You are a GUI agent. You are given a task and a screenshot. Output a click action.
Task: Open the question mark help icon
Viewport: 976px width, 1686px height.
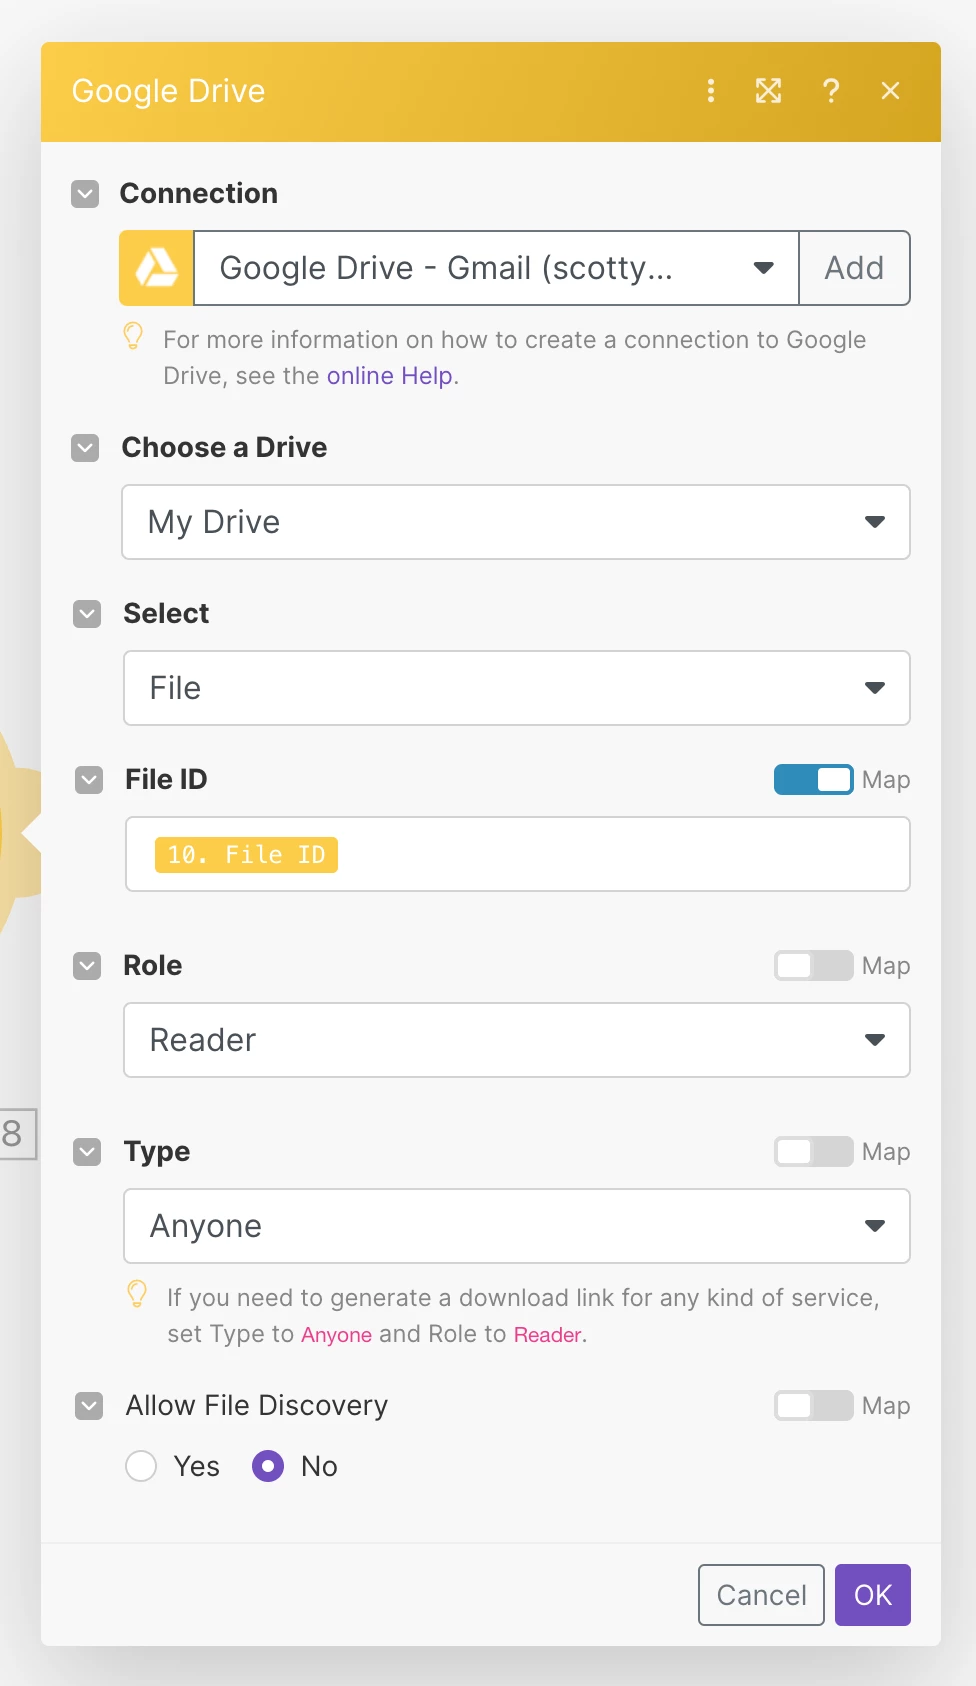coord(830,91)
